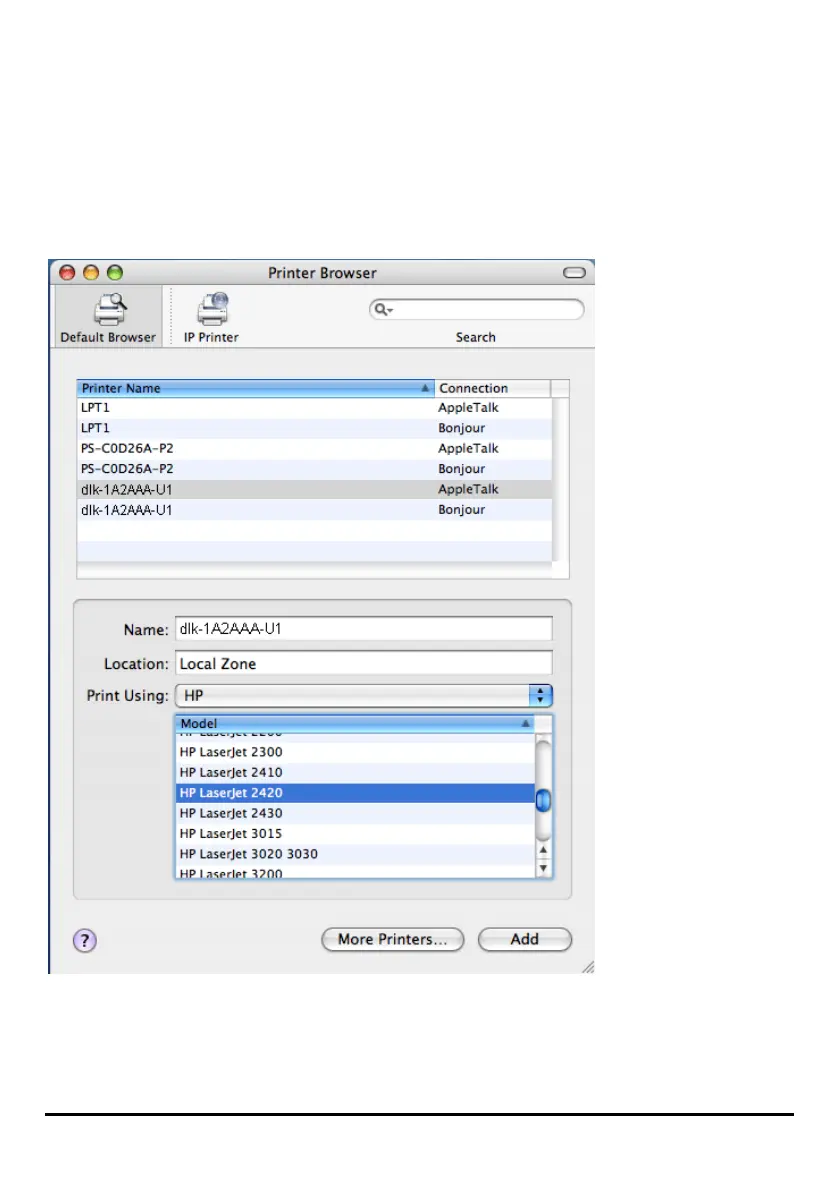Image resolution: width=840 pixels, height=1190 pixels.
Task: Select PS-C0D26A-P2 with Bonjour connection
Action: 314,469
